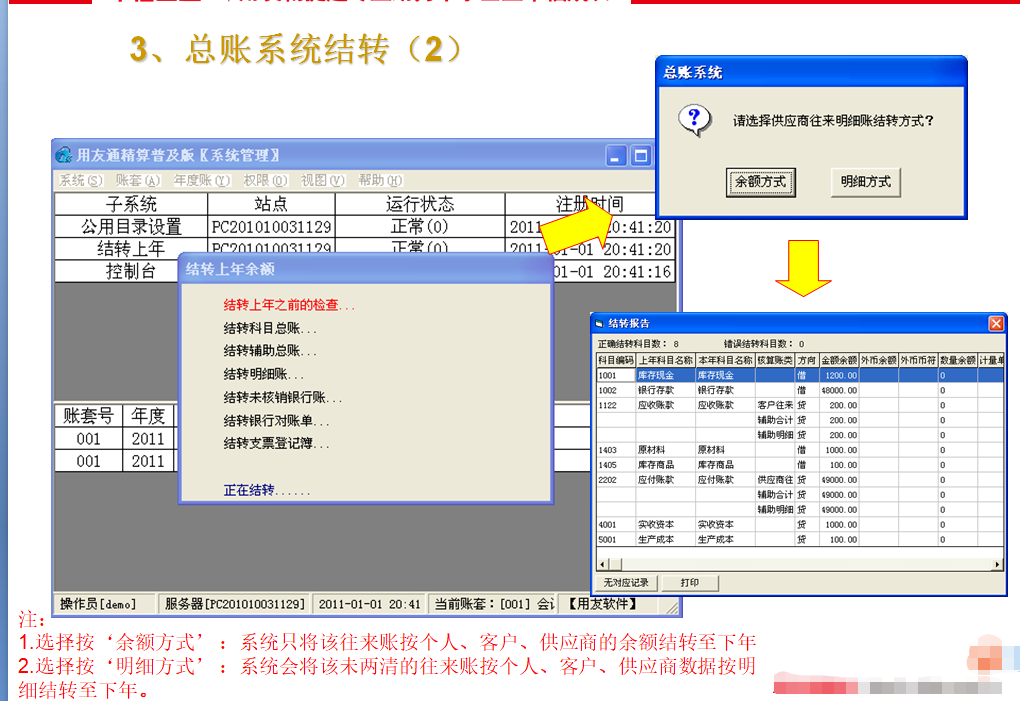Viewport: 1020px width, 701px height.
Task: Minimize the 用友通 系统管理 window
Action: point(616,155)
